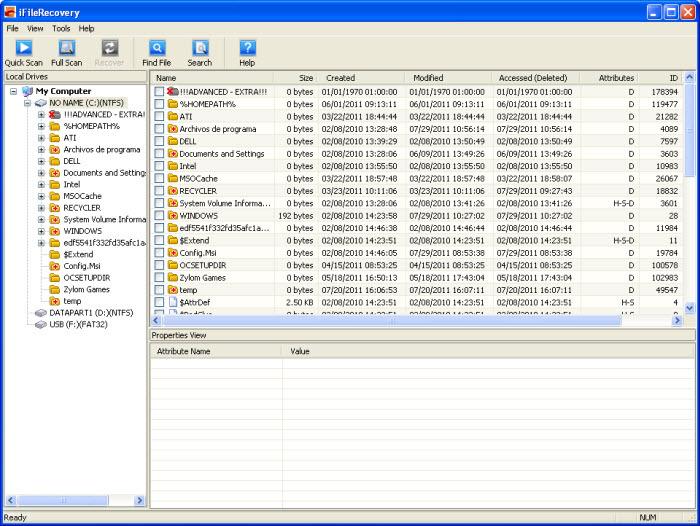
Task: Select the USB (F:) drive icon
Action: (x=41, y=325)
